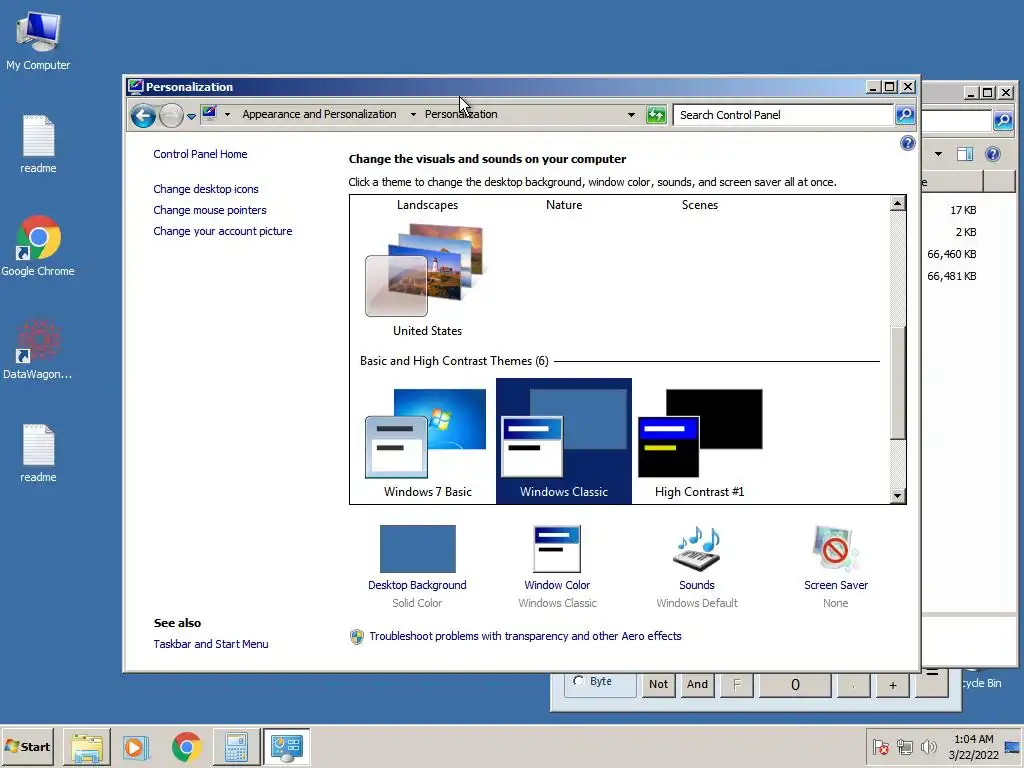The image size is (1024, 768).
Task: Click the search magnifier in Personalization window
Action: [x=904, y=115]
